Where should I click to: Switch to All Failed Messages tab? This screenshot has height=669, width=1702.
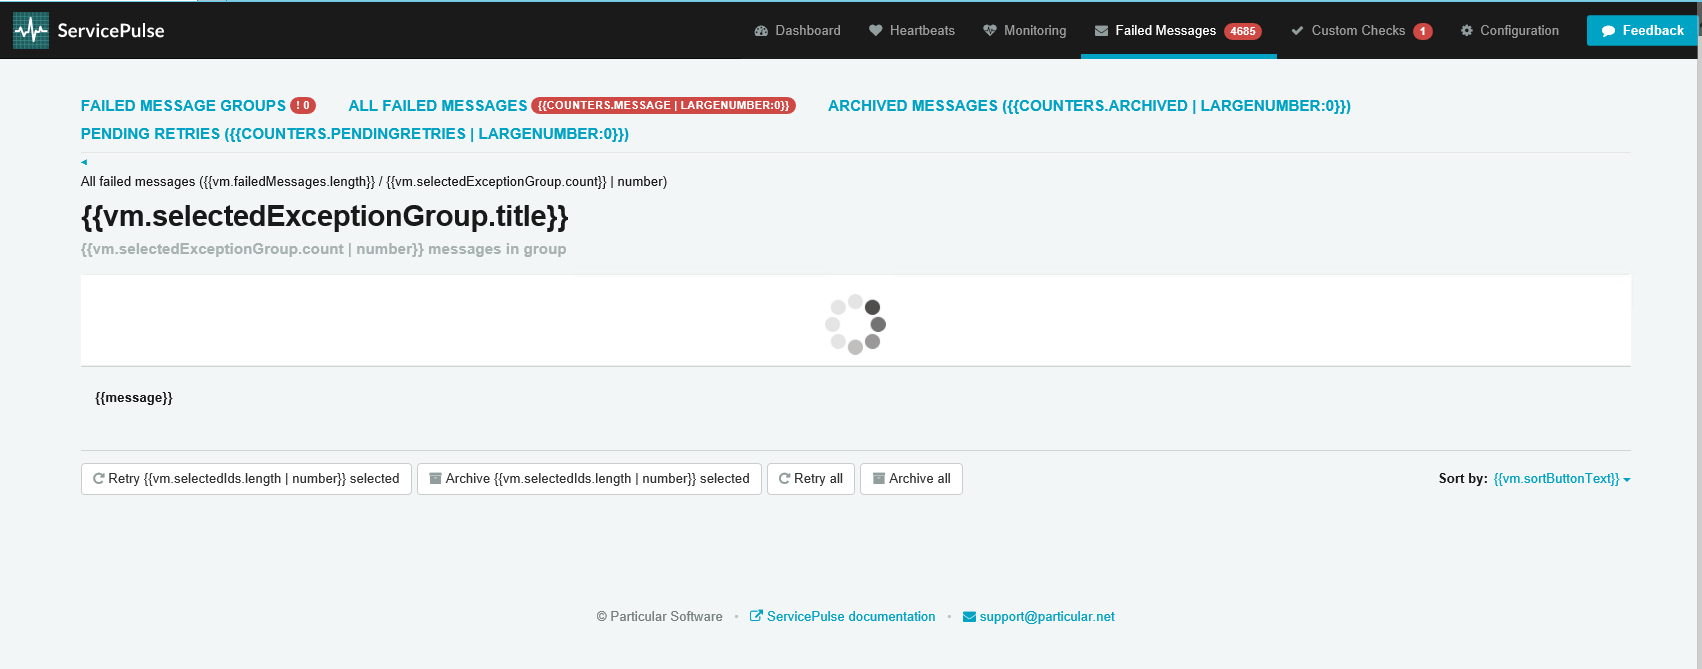pos(438,105)
